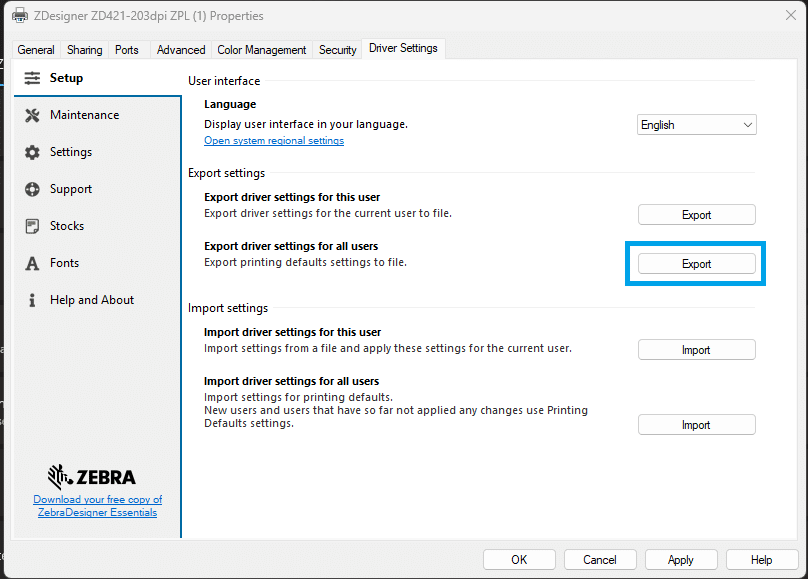Open system regional settings link
This screenshot has width=808, height=579.
coord(274,141)
